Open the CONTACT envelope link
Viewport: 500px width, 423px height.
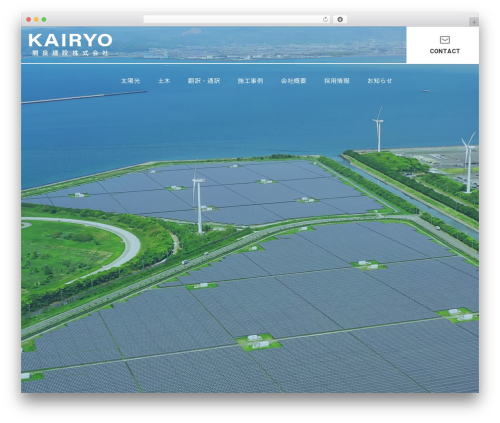444,45
